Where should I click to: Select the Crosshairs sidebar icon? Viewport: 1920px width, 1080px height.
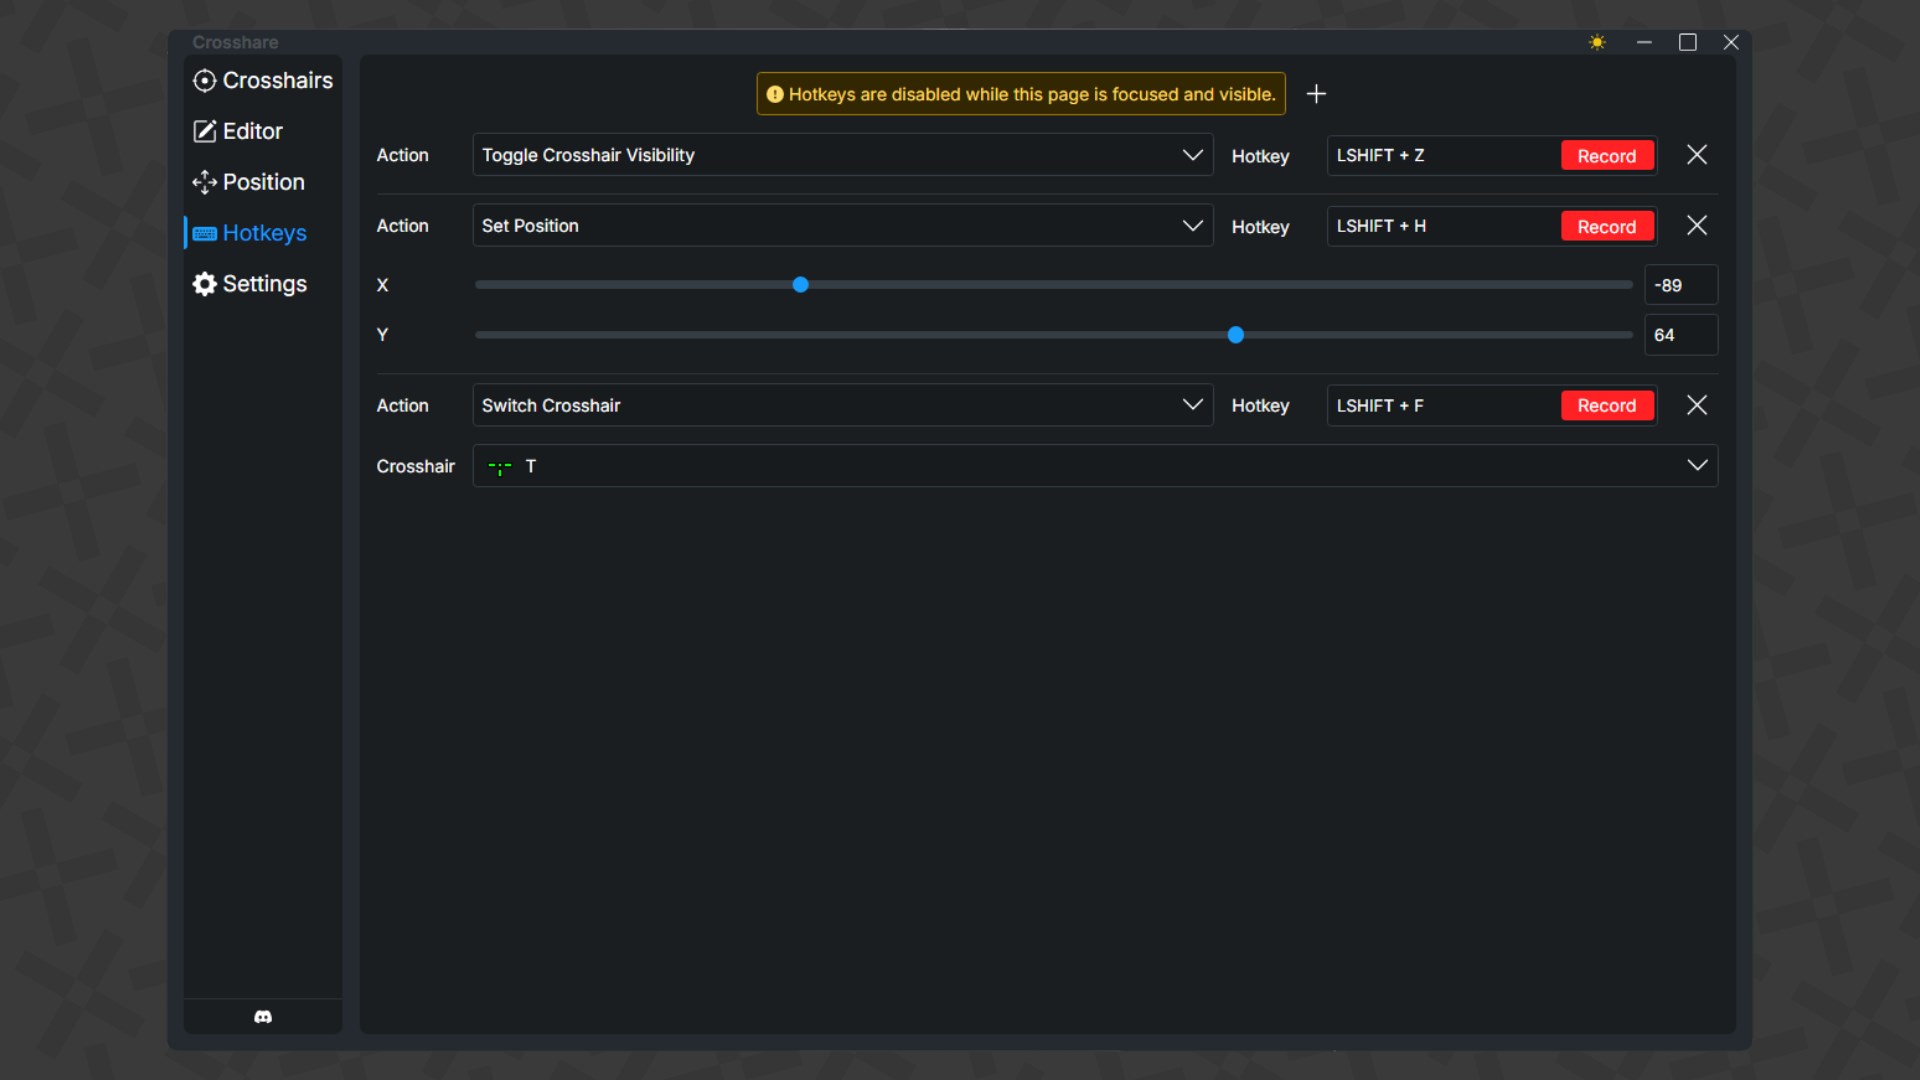204,81
